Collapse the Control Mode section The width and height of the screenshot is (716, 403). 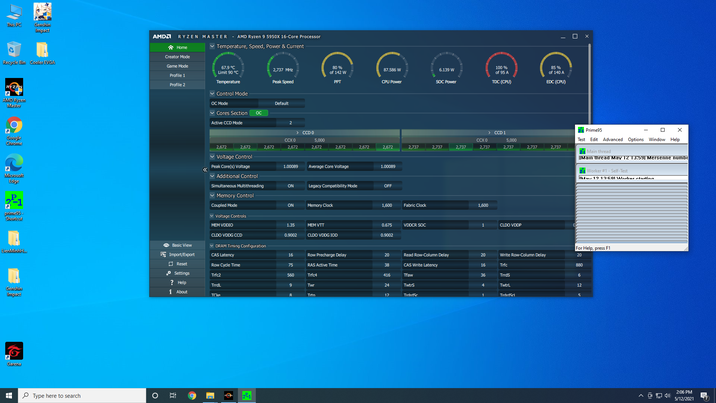point(212,94)
